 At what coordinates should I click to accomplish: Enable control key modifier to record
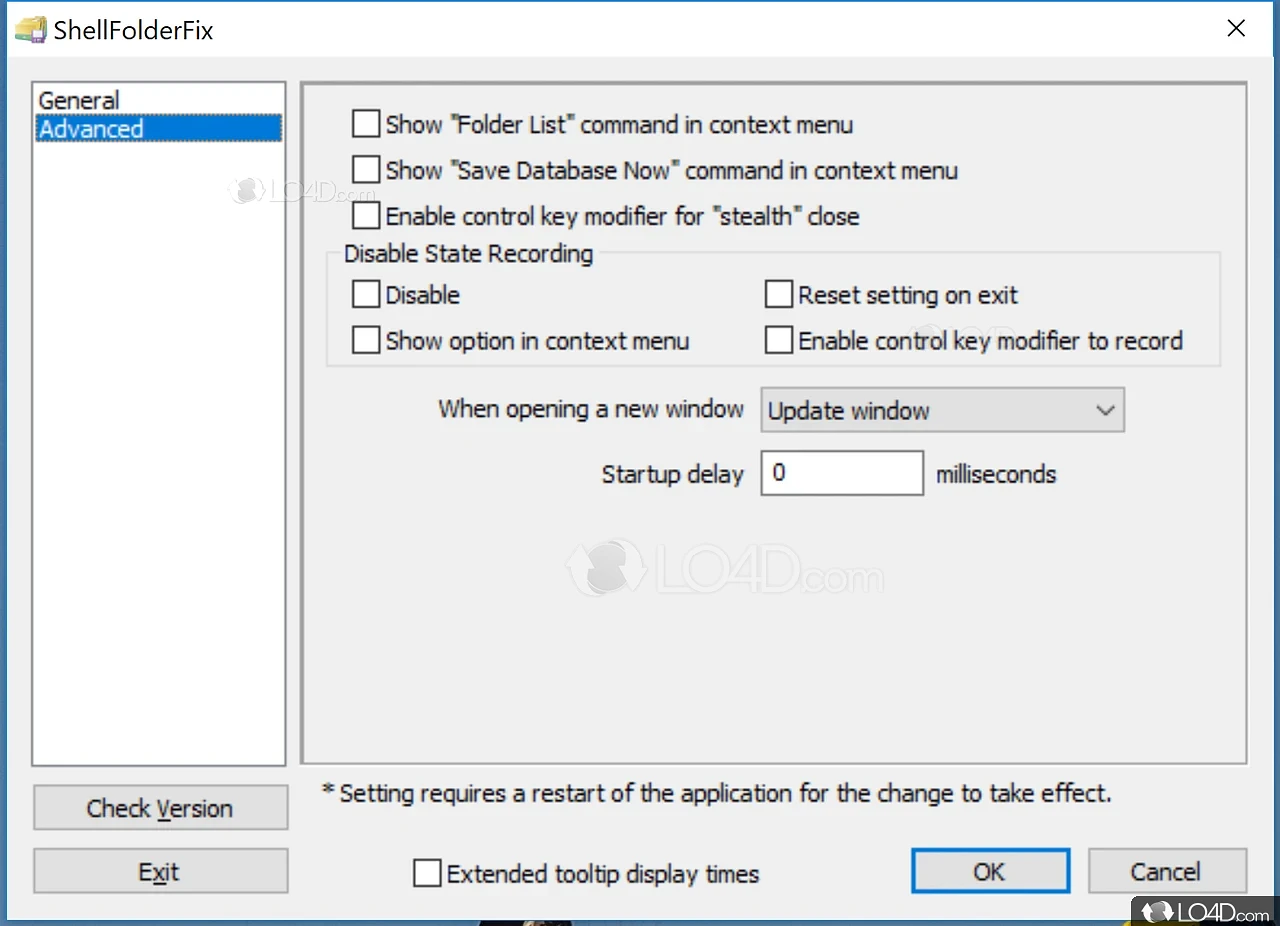pos(779,341)
